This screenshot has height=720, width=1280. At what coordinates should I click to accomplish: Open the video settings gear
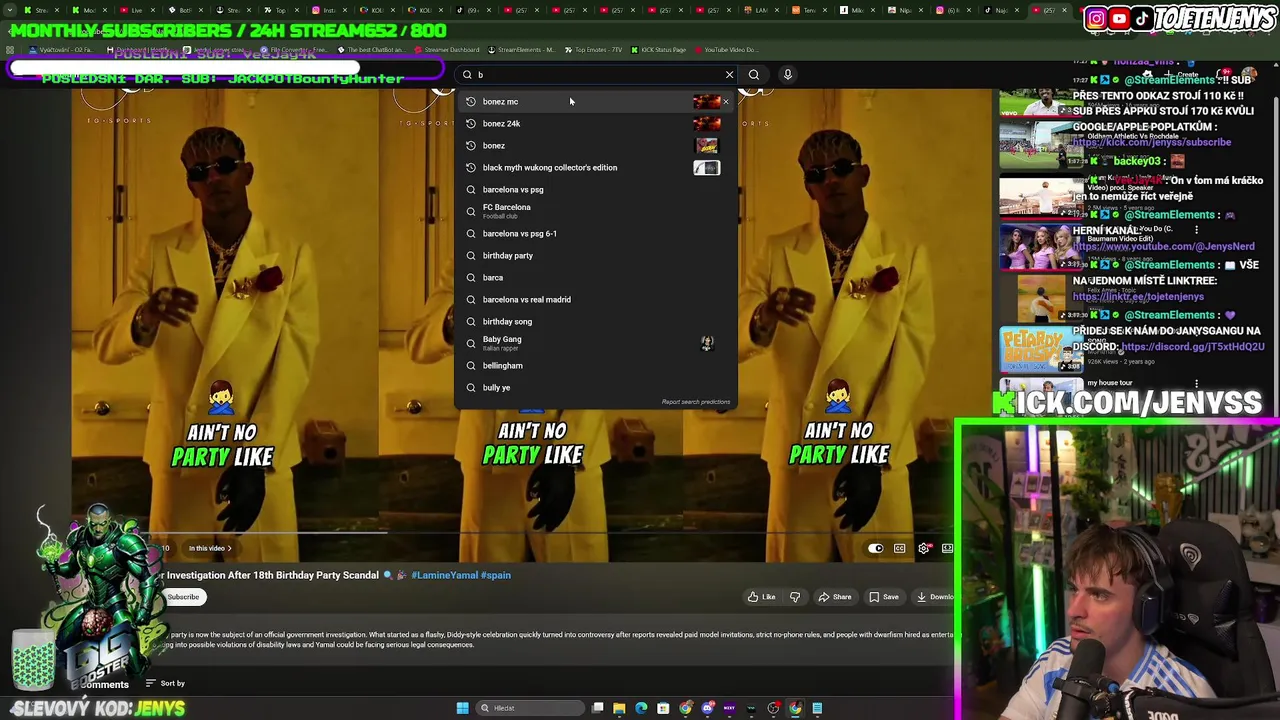pyautogui.click(x=924, y=548)
